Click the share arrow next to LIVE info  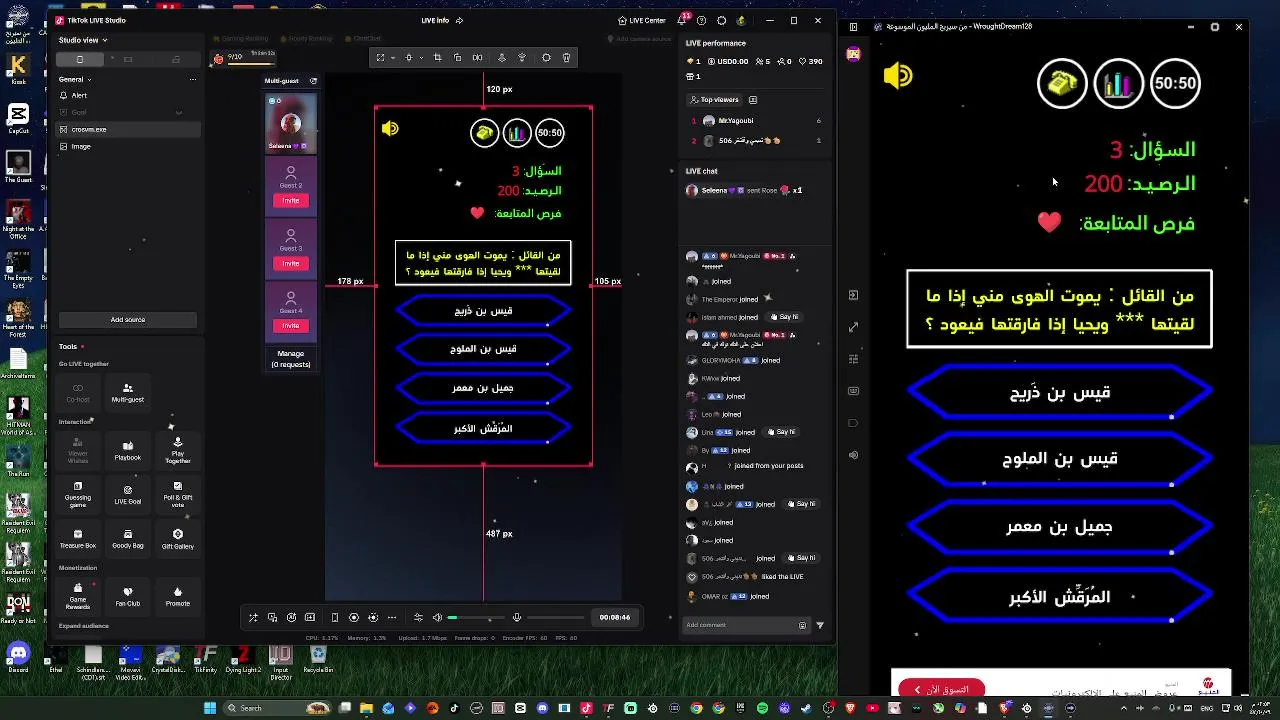(x=459, y=20)
